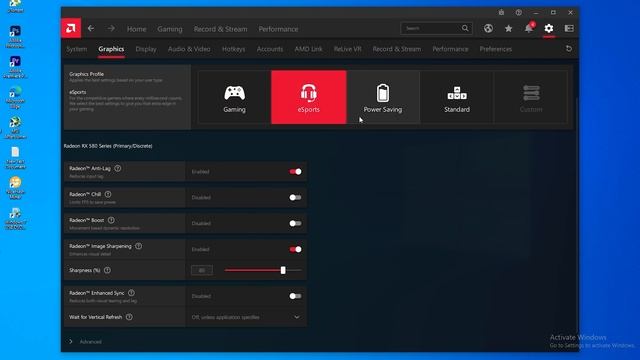
Task: Open the Gaming menu
Action: pyautogui.click(x=170, y=29)
